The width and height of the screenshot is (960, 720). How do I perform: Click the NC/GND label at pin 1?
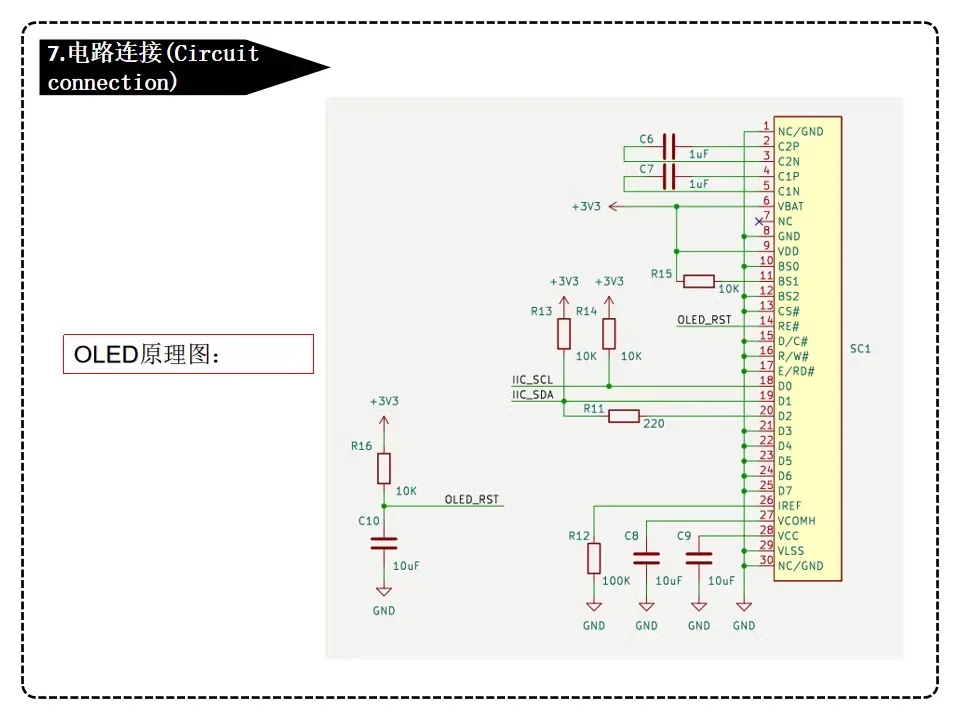coord(801,132)
